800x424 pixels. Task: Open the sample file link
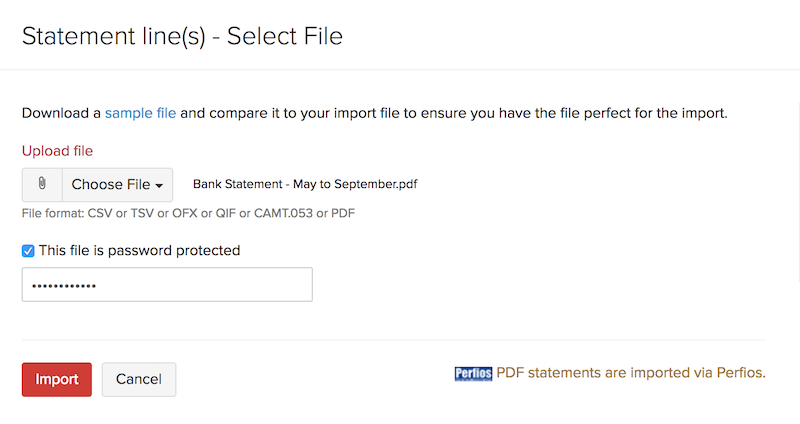coord(140,113)
